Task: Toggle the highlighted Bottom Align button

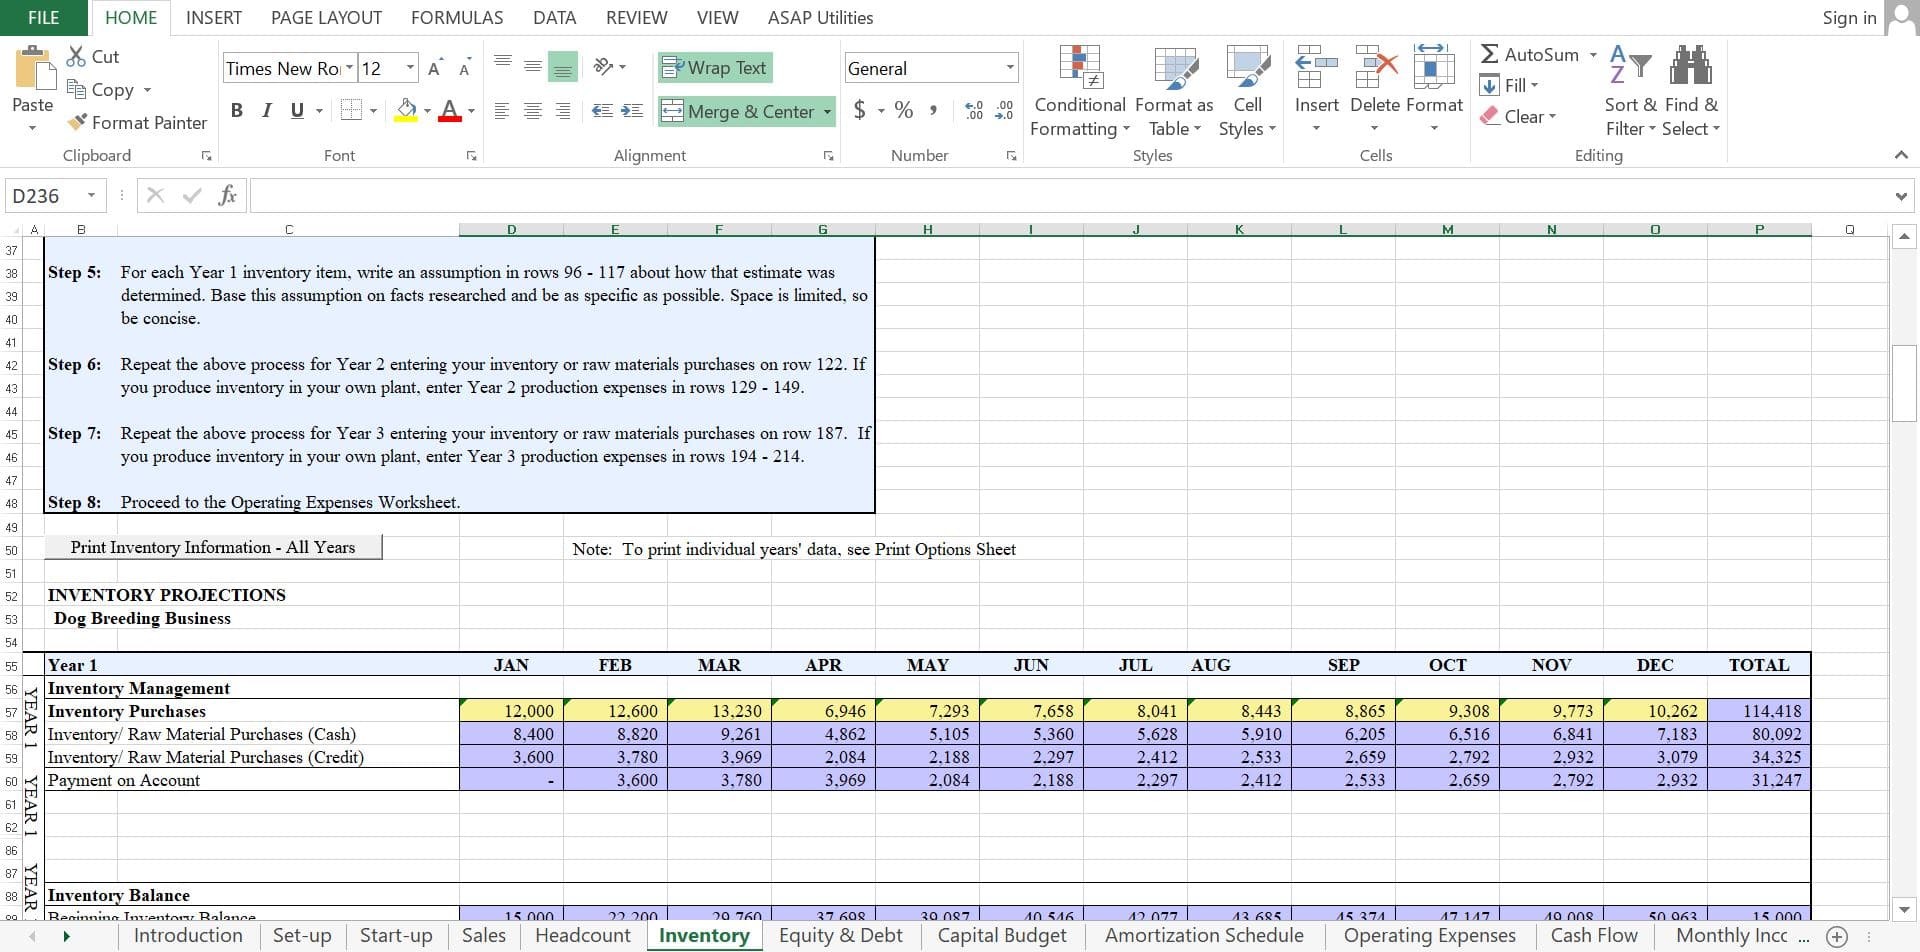Action: pos(563,67)
